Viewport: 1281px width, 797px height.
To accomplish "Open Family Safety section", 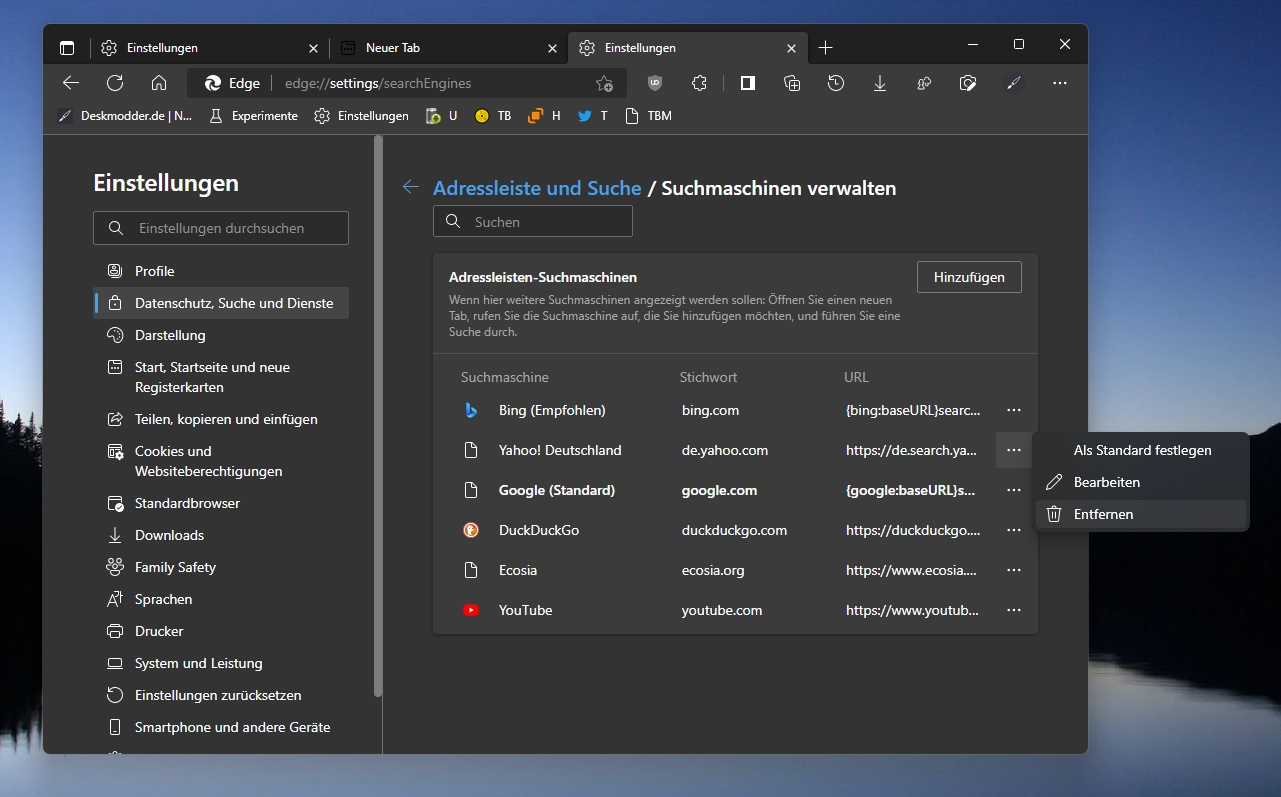I will pos(221,567).
